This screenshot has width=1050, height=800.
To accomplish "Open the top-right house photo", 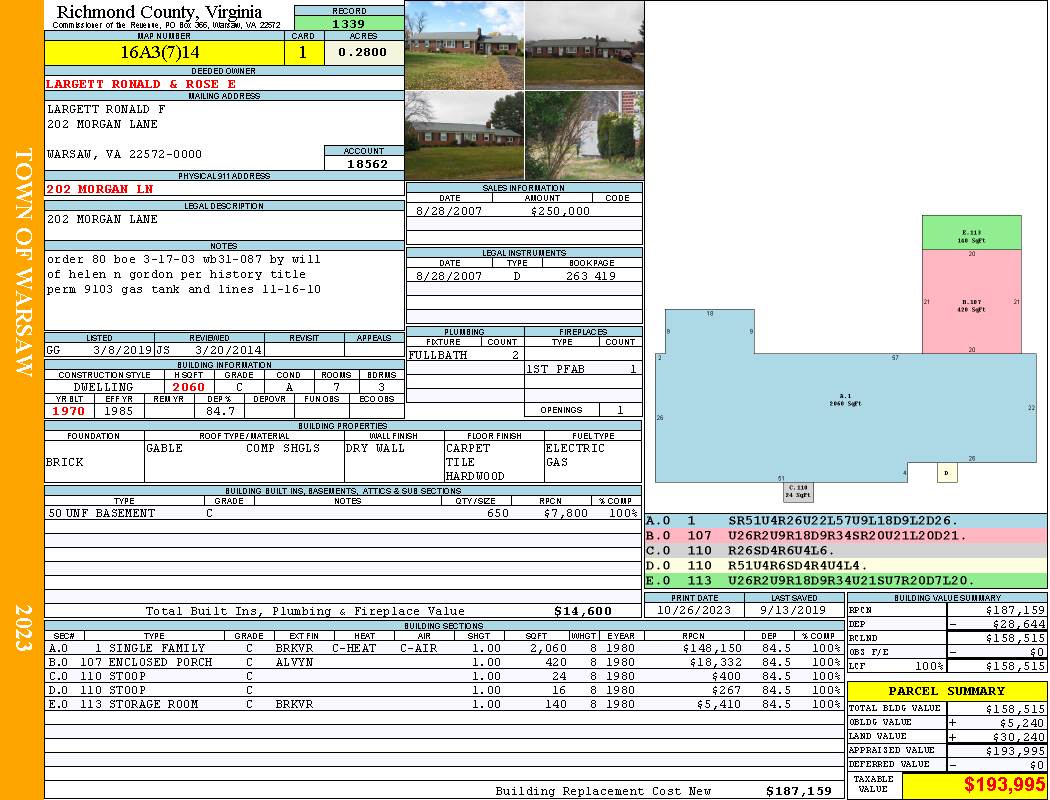I will tap(584, 45).
